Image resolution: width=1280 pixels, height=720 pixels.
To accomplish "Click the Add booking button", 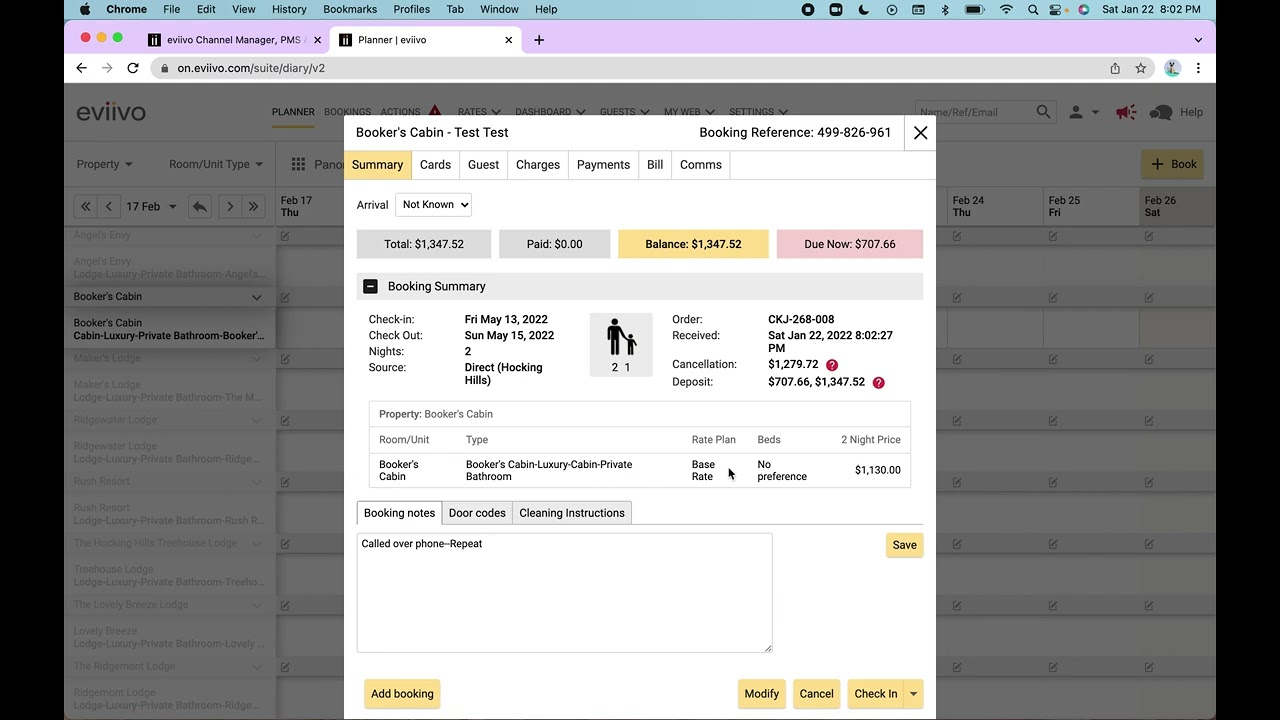I will pyautogui.click(x=402, y=694).
